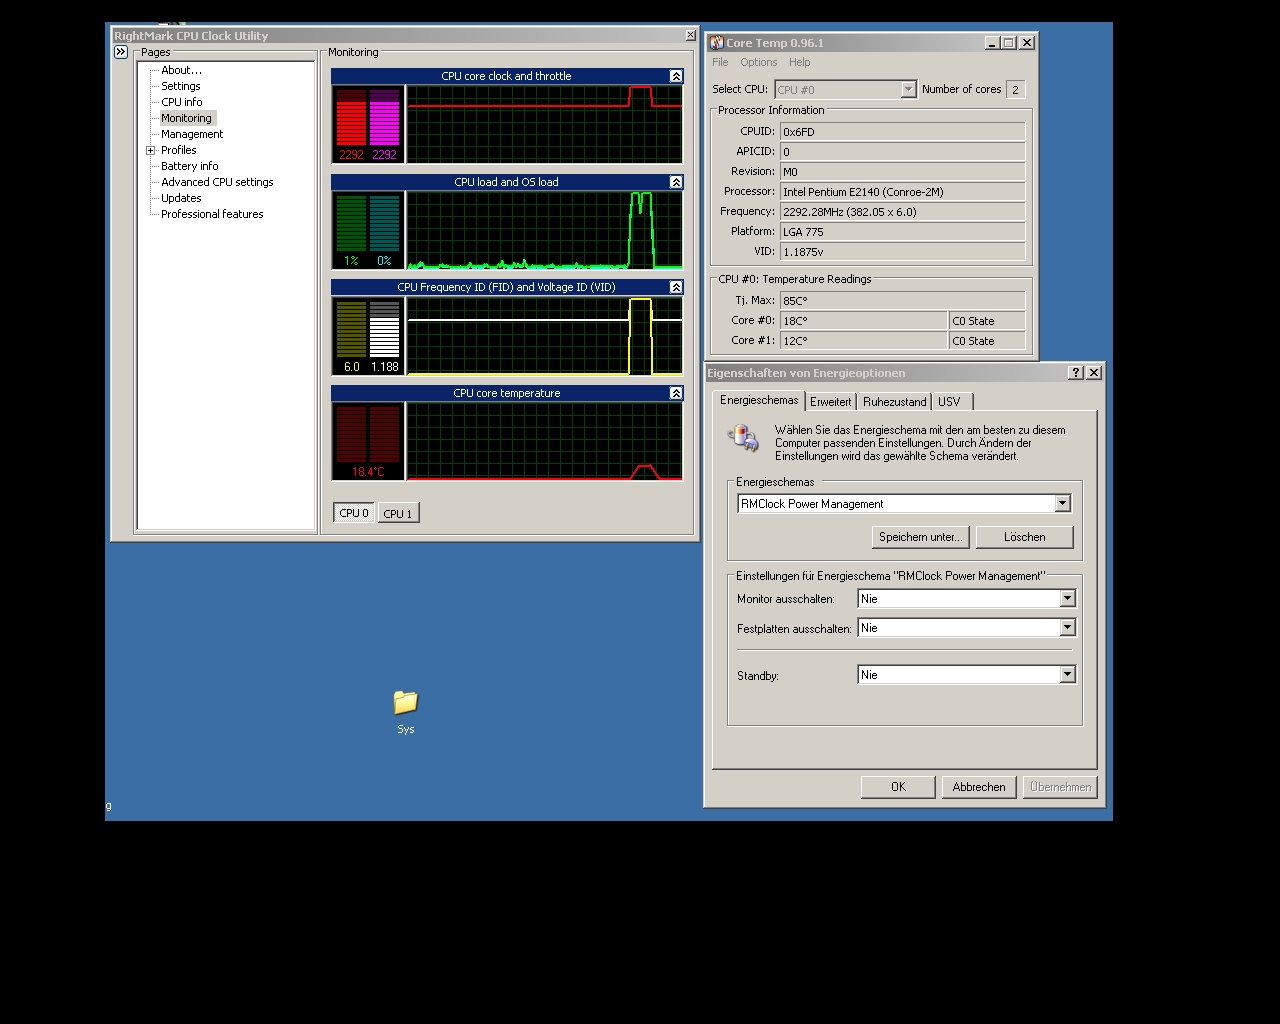Click the Core #0 temperature reading 18C°
The image size is (1280, 1024).
point(863,321)
